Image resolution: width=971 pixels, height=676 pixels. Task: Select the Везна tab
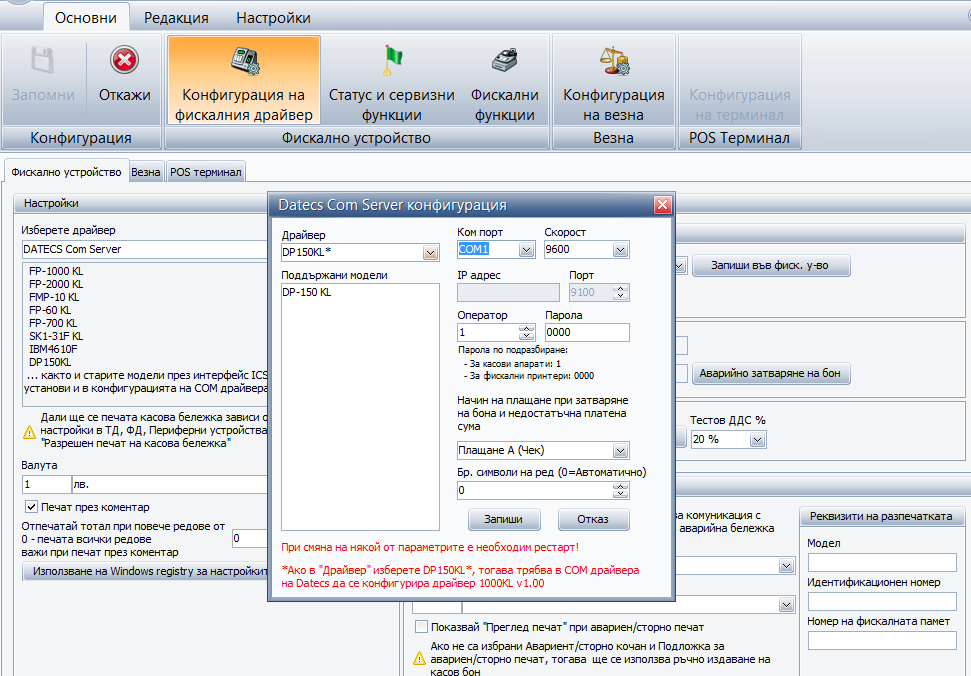(146, 172)
